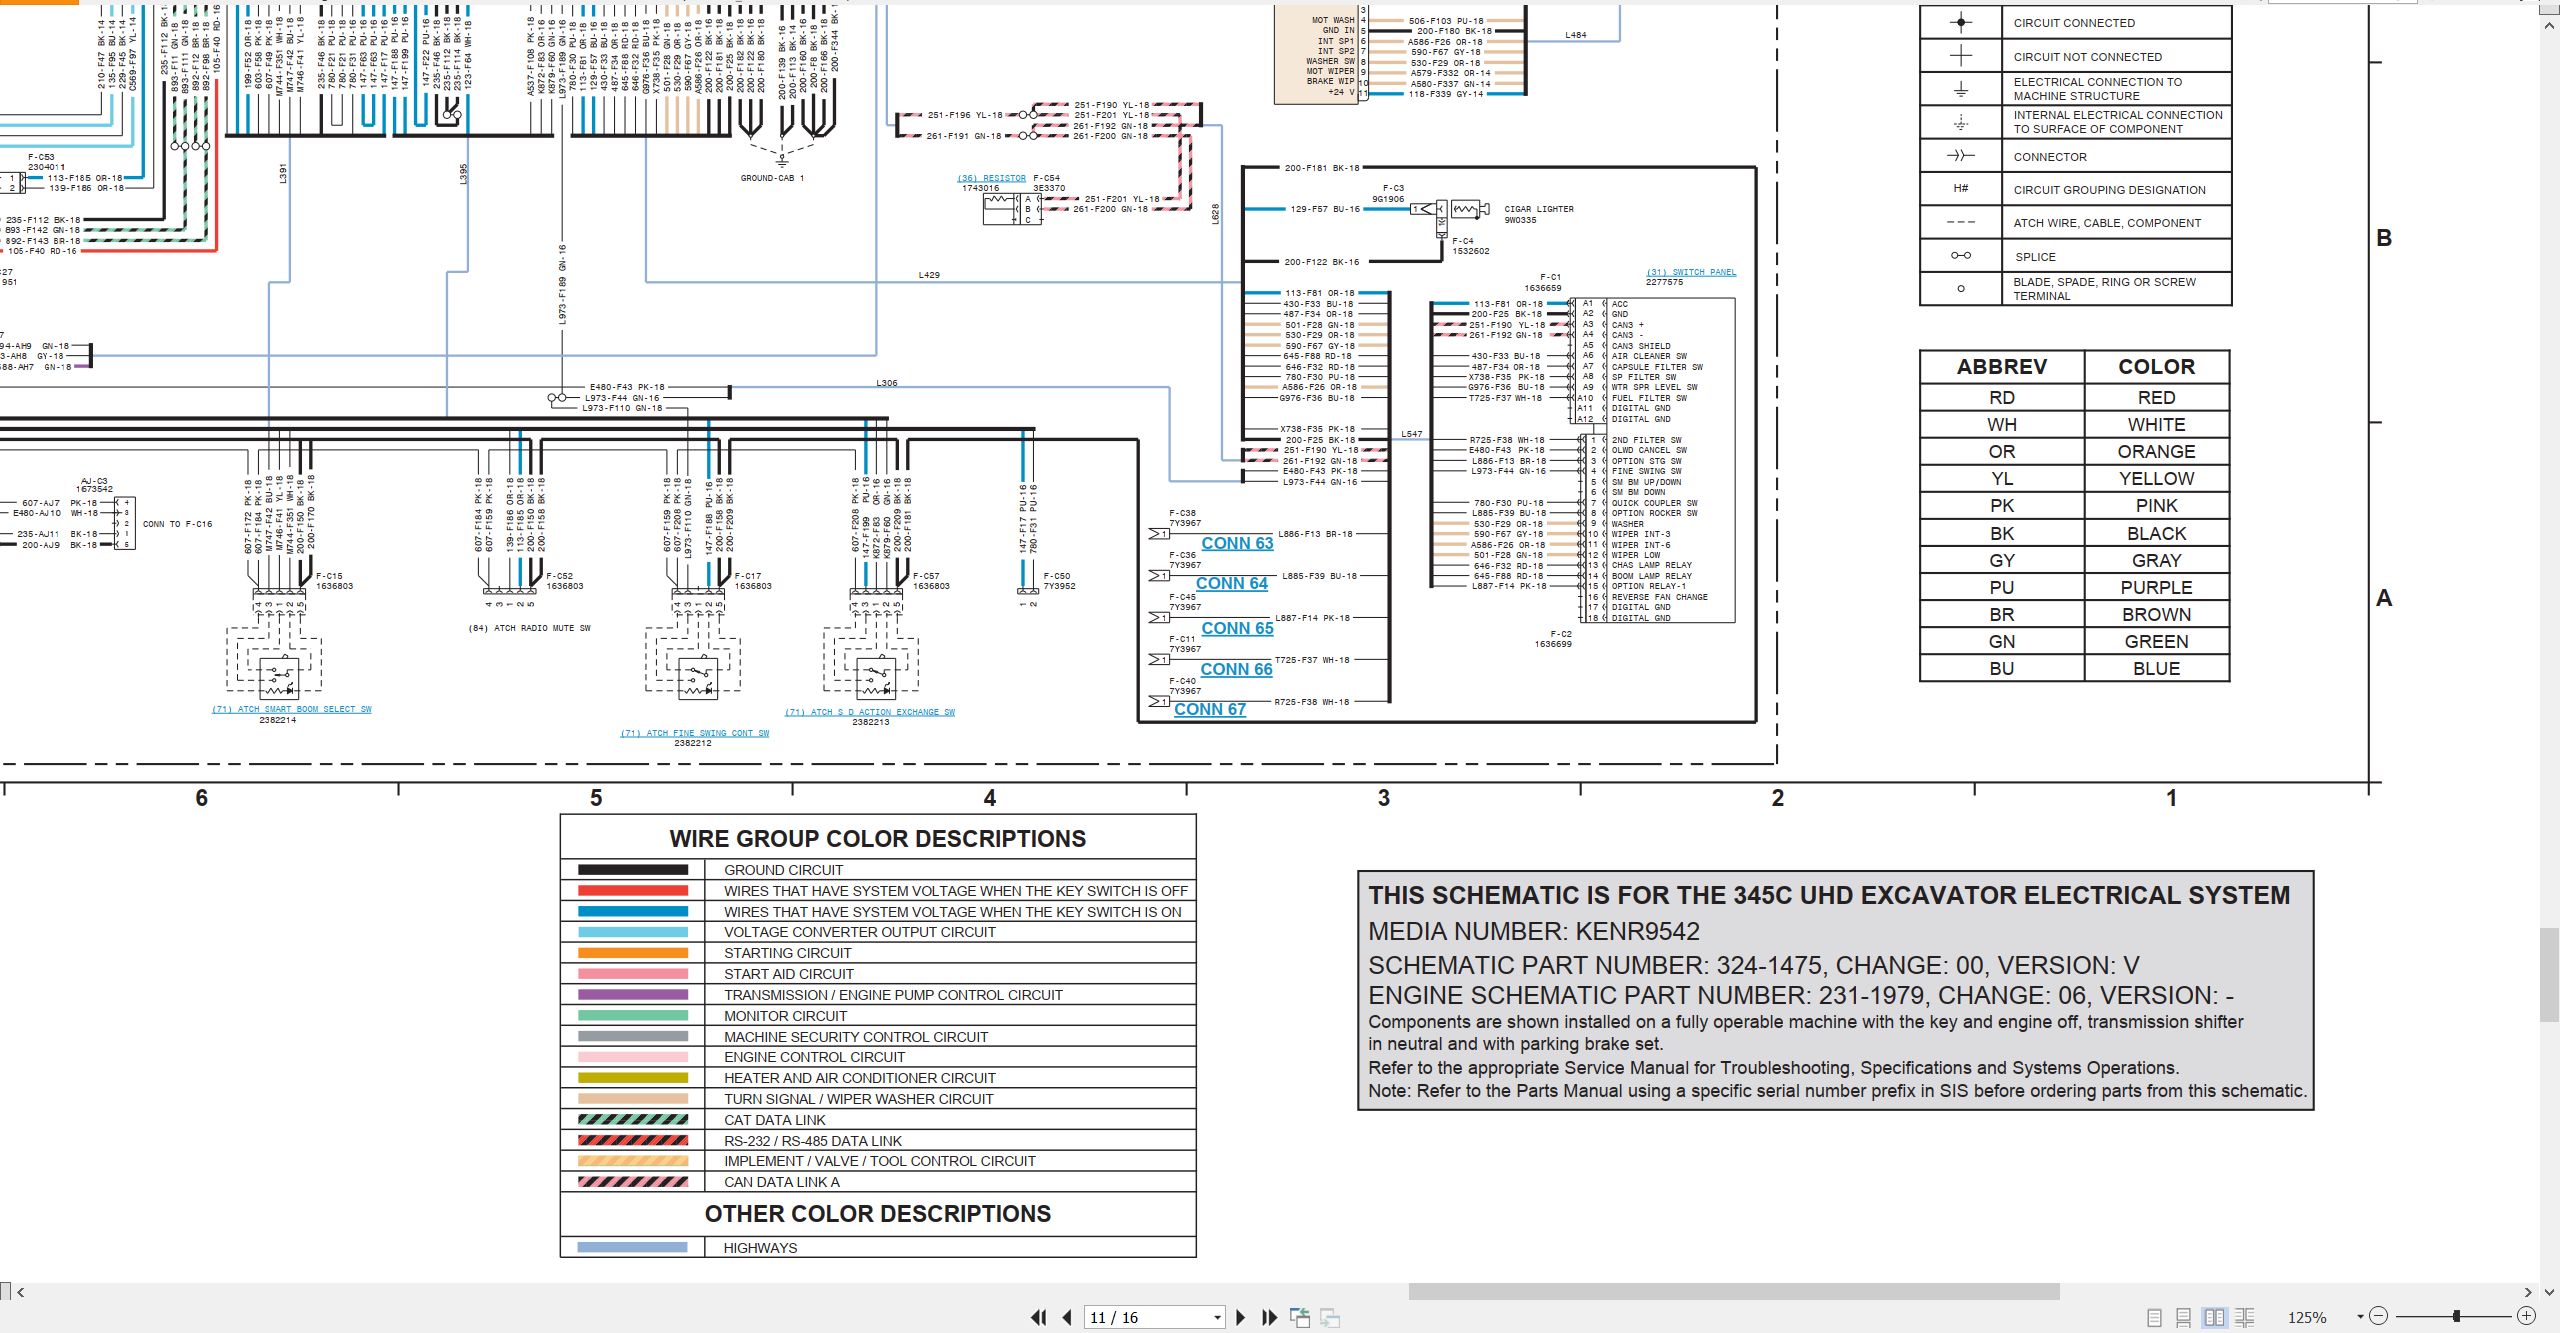2560x1333 pixels.
Task: Switch to continuous page view
Action: pyautogui.click(x=2184, y=1317)
